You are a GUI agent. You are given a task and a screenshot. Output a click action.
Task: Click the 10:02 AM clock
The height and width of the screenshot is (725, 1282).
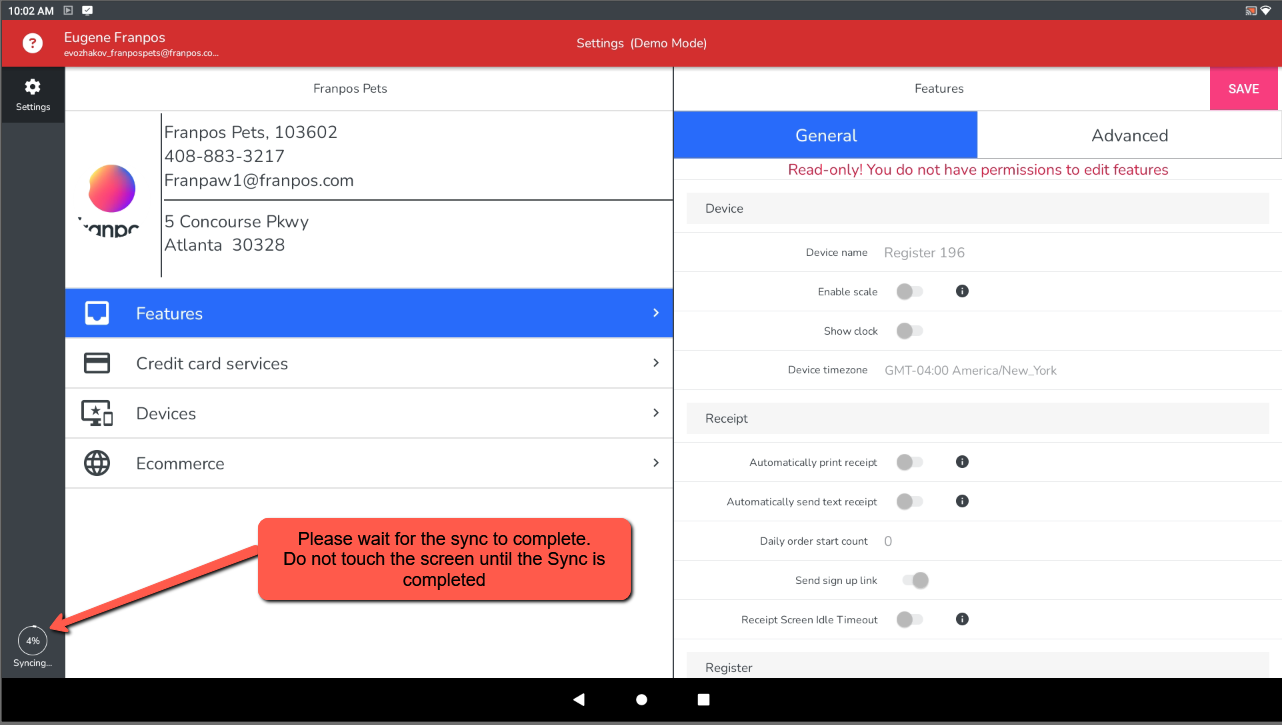coord(30,10)
